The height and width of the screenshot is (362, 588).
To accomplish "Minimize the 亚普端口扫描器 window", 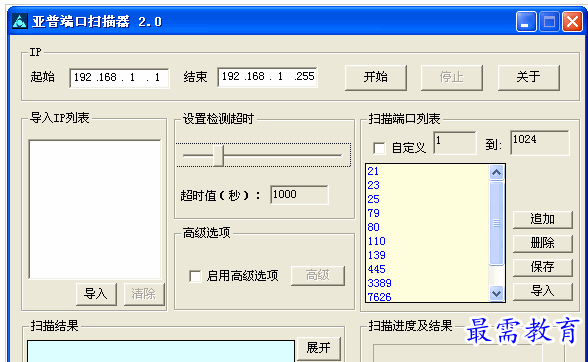I will coord(526,21).
